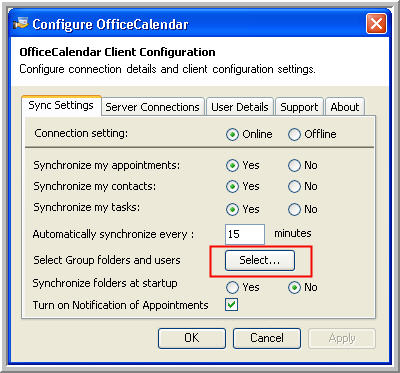Click the Cancel button
Screen dimensions: 400x373
[267, 338]
